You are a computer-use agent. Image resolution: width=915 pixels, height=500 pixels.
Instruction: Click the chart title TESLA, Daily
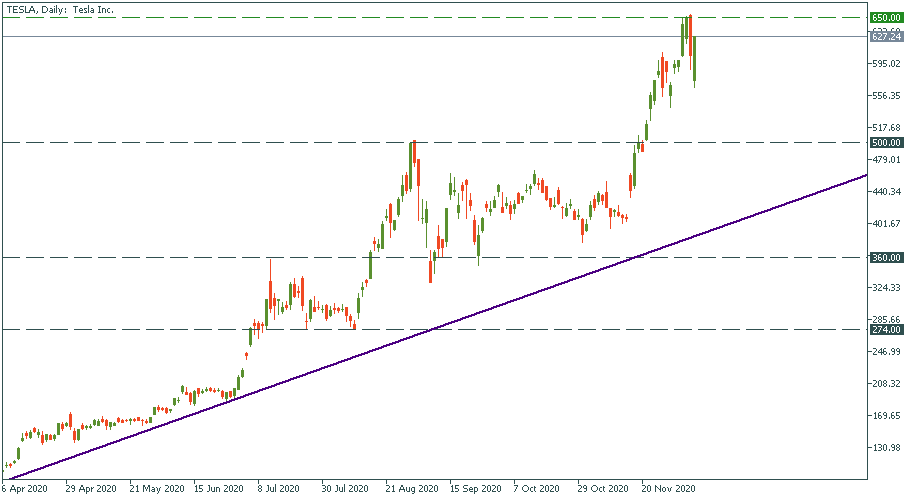point(62,9)
